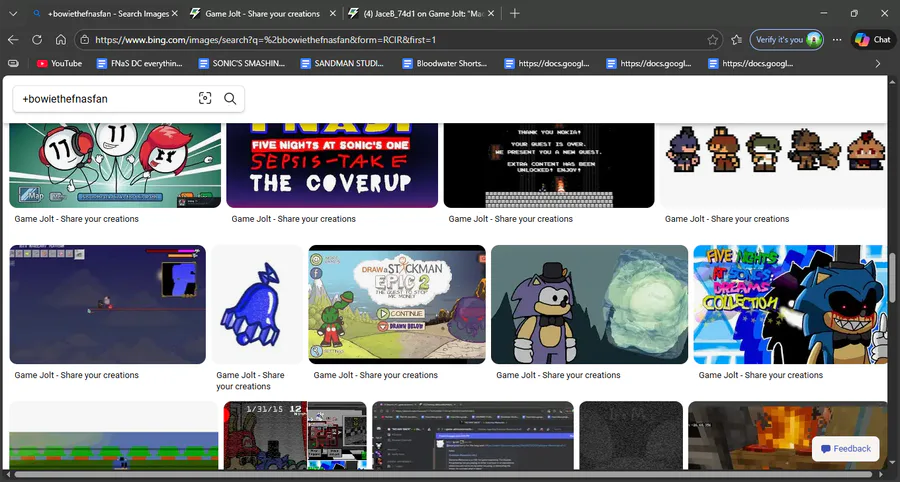Image resolution: width=900 pixels, height=482 pixels.
Task: Open the Bloodwater Shorts... bookmark
Action: coord(445,64)
